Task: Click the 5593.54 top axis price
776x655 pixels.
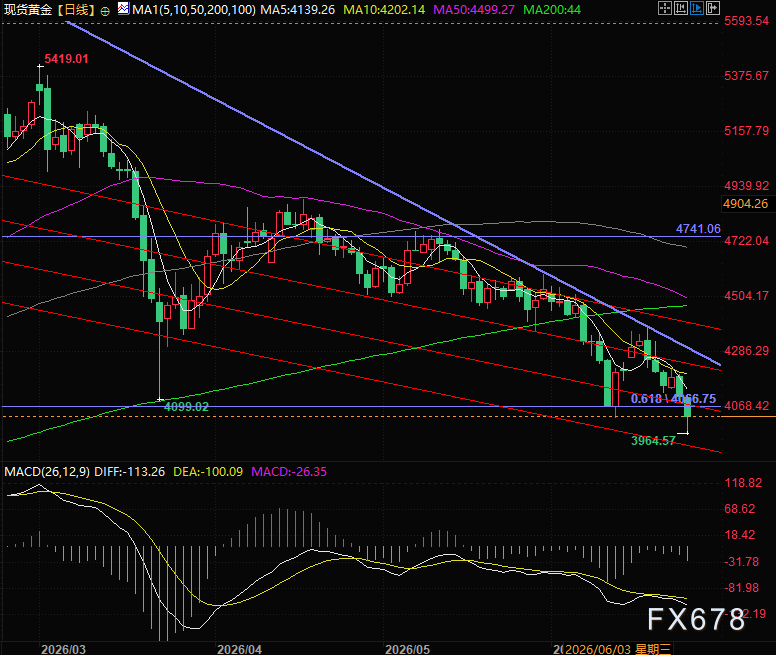Action: tap(747, 21)
